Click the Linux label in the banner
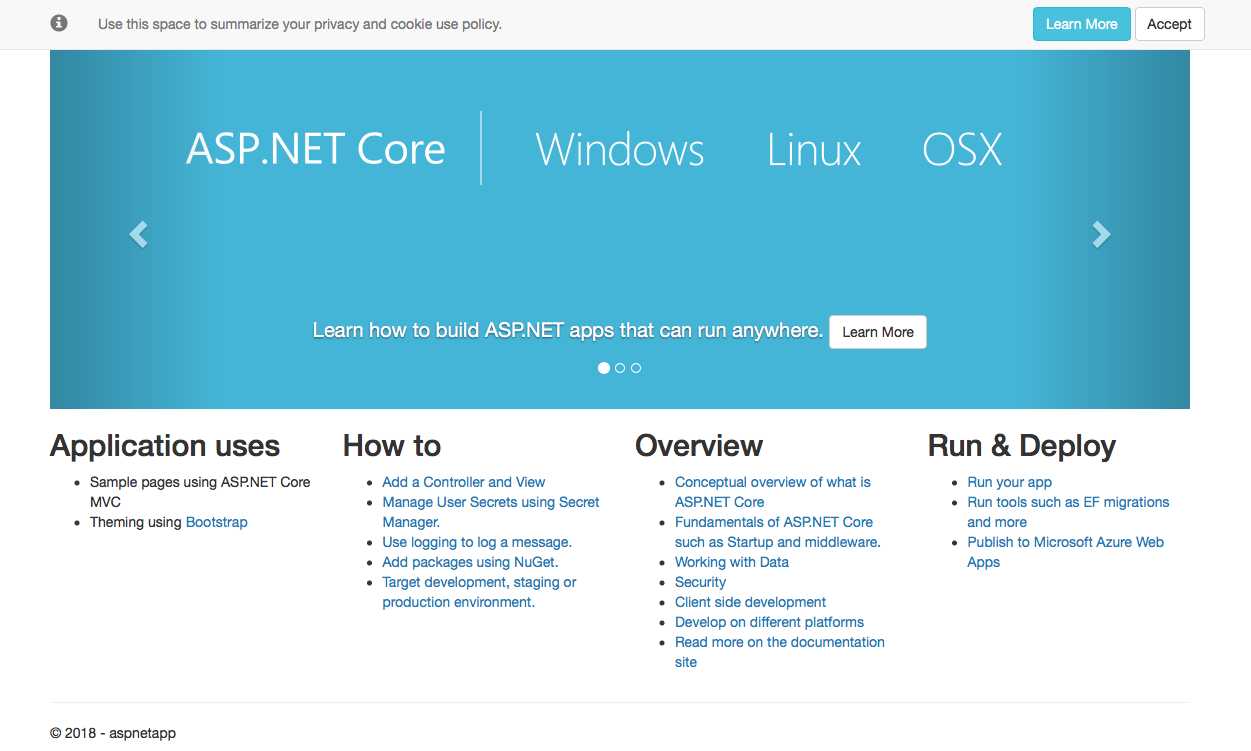The height and width of the screenshot is (751, 1251). click(x=814, y=150)
